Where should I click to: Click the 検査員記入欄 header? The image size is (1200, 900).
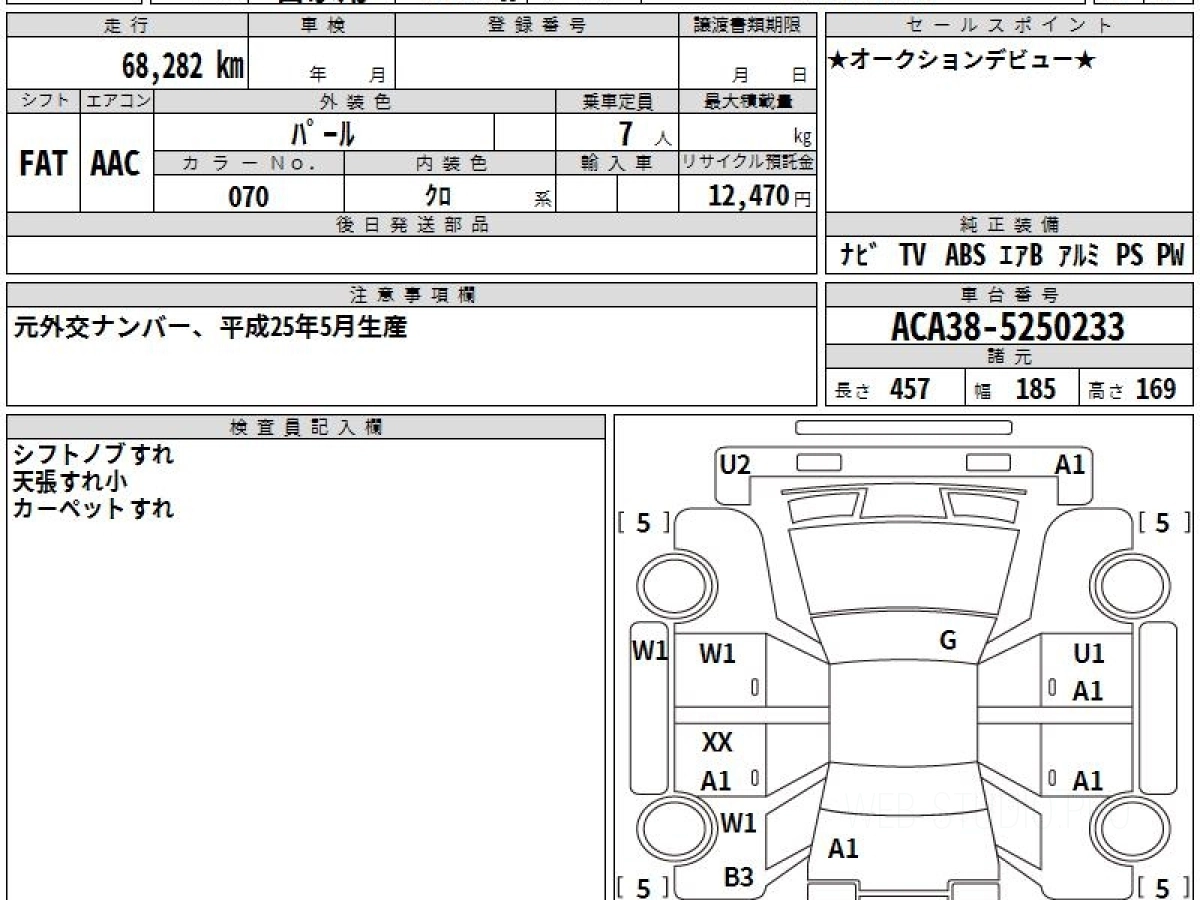click(x=306, y=426)
